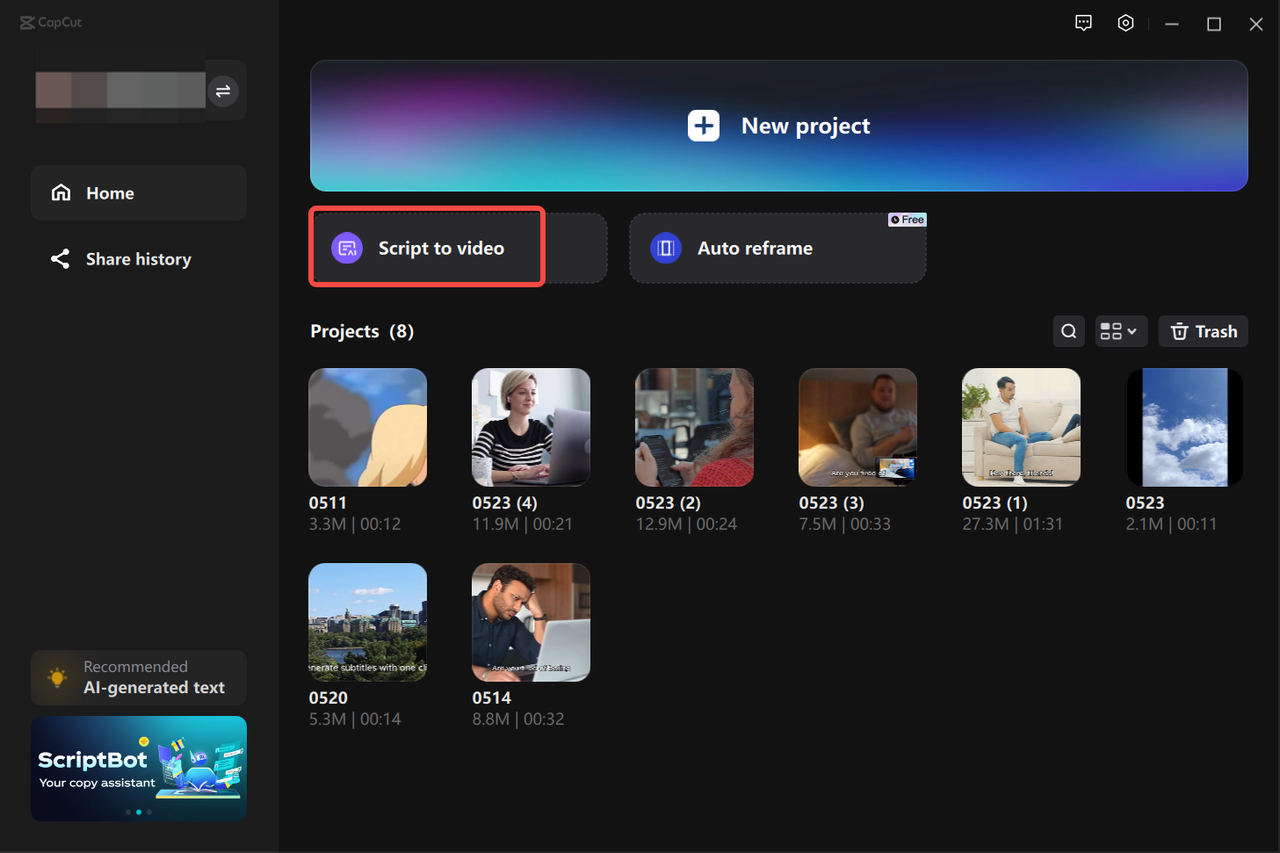Click the Free badge on Auto reframe
This screenshot has height=853, width=1280.
pyautogui.click(x=908, y=220)
